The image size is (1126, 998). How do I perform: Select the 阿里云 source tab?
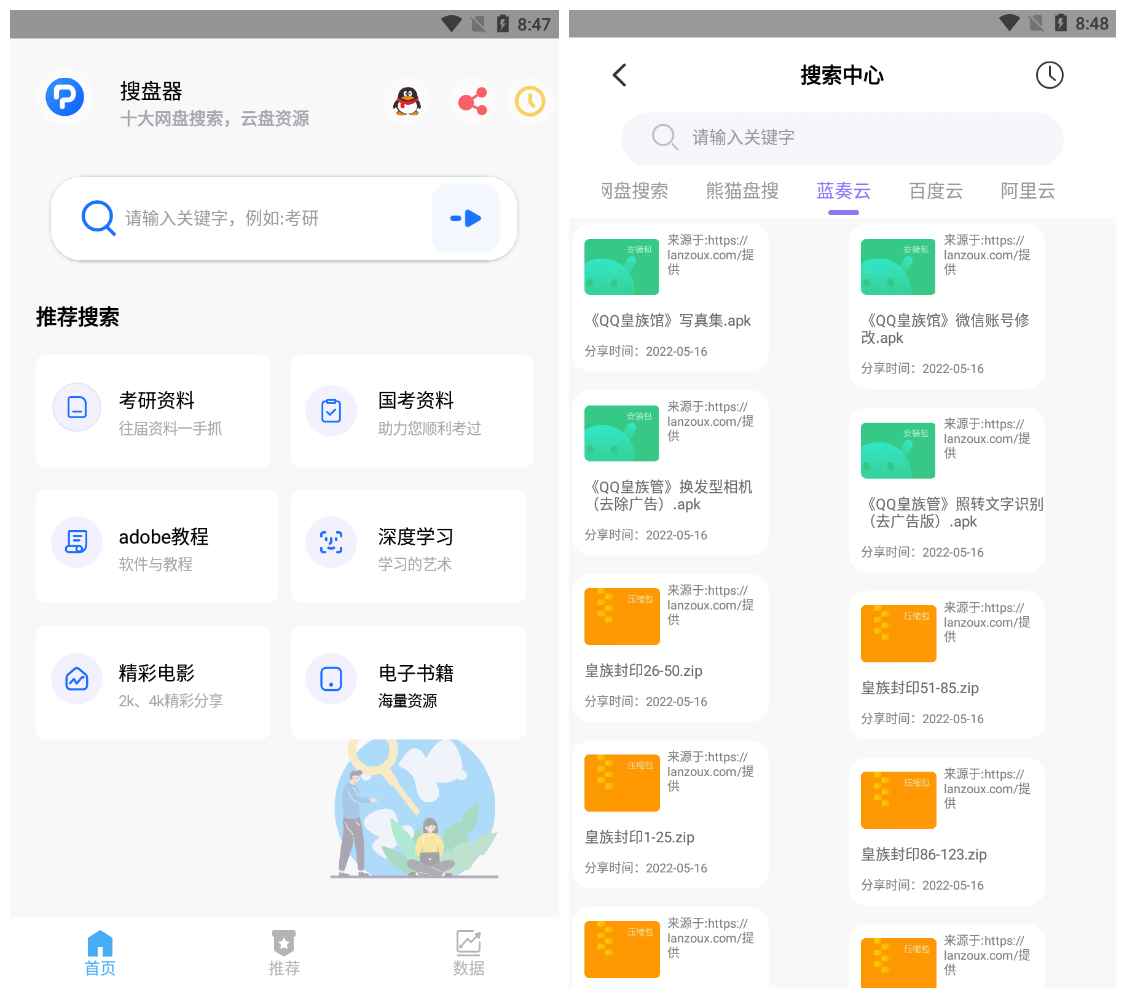tap(1028, 191)
